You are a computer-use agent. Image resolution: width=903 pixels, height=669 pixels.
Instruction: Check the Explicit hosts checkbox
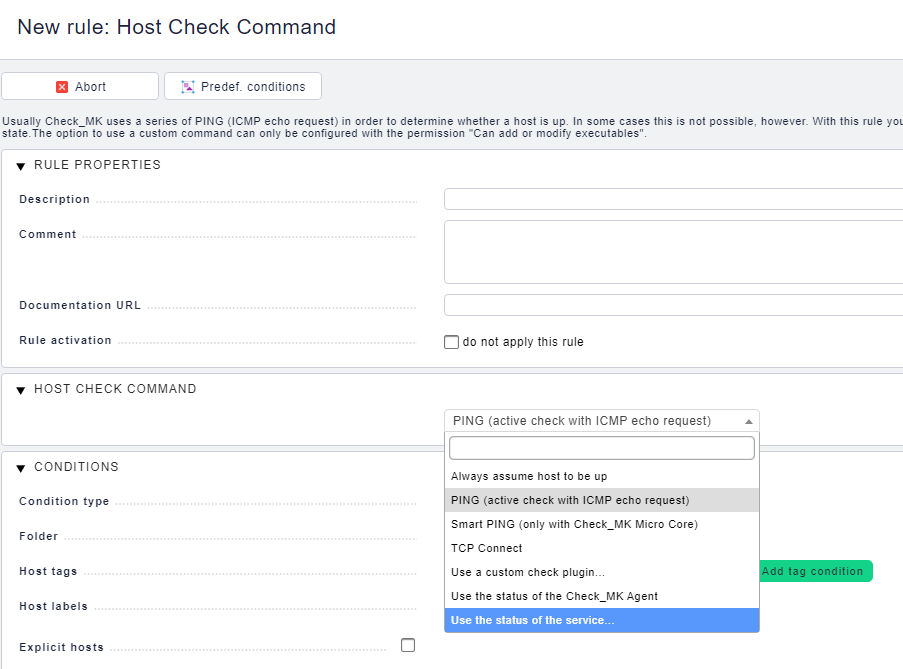(407, 645)
